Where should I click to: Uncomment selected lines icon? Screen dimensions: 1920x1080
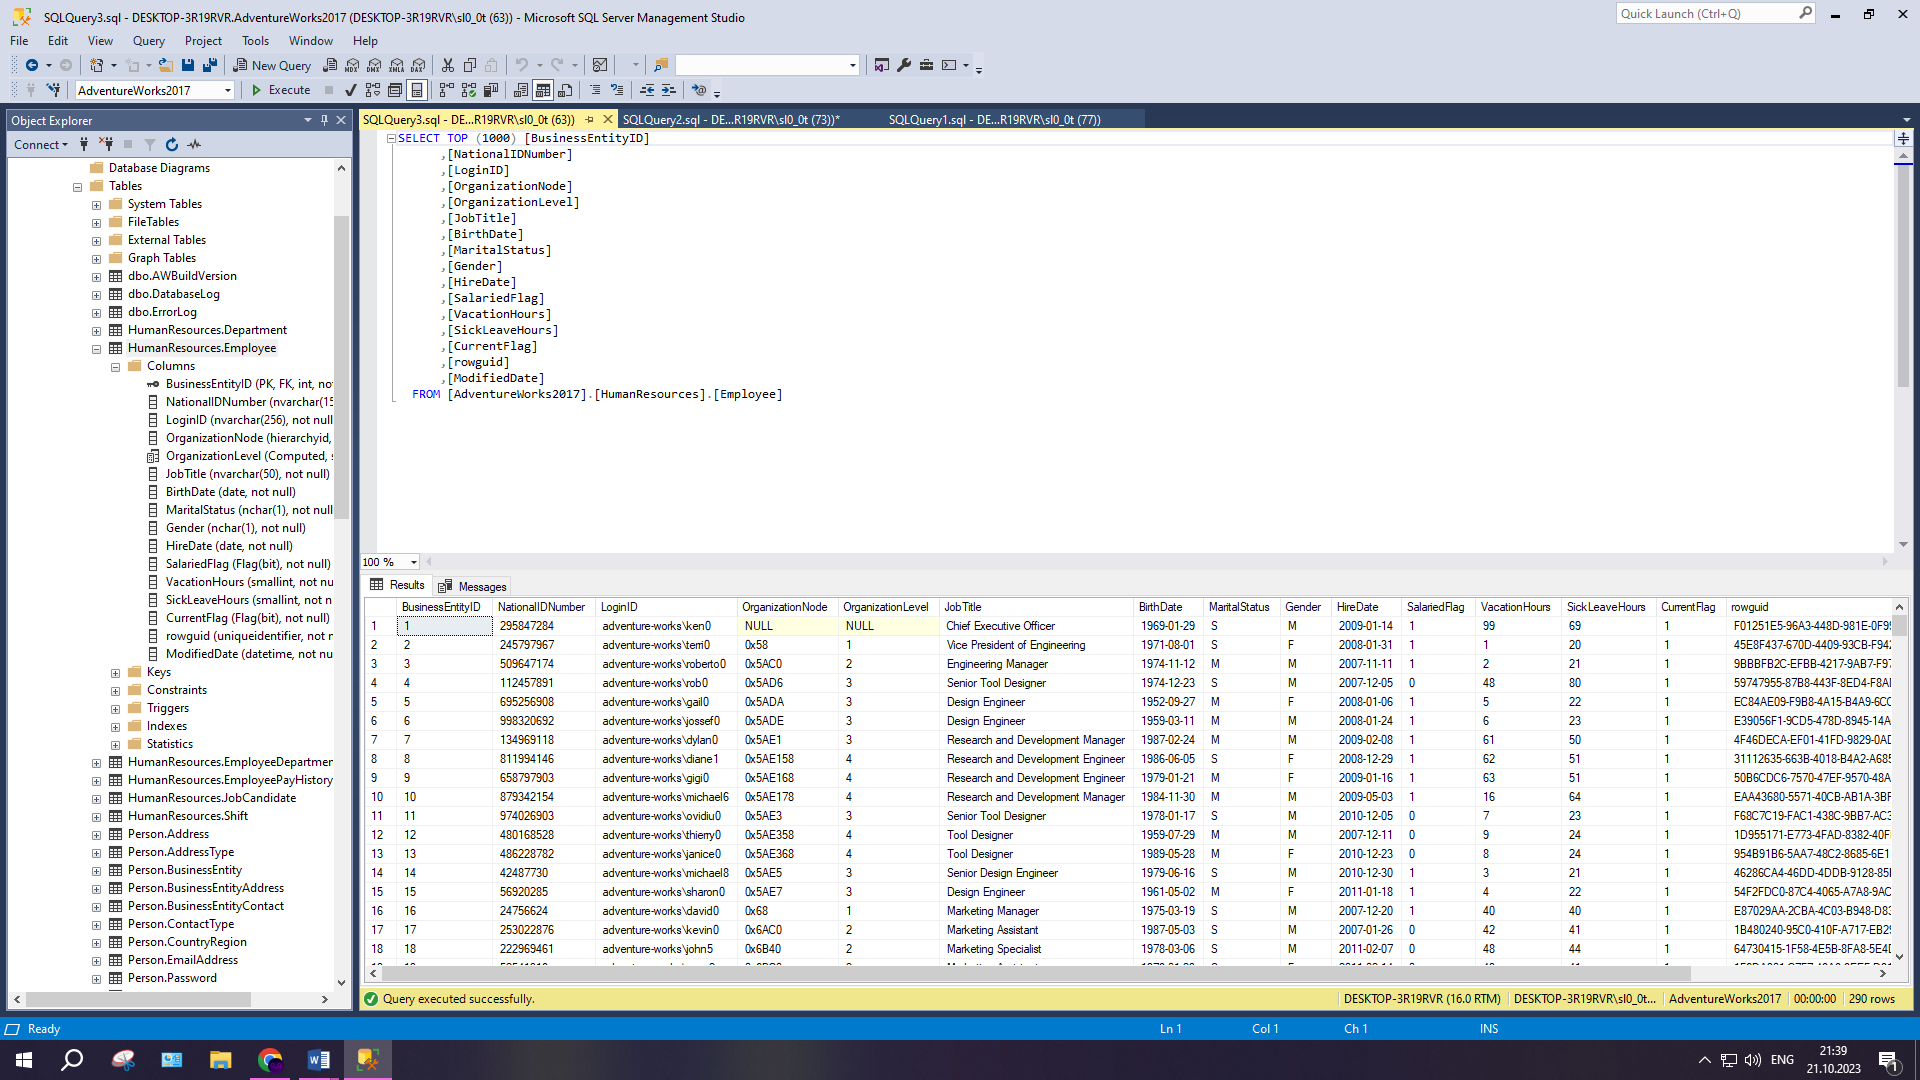617,90
